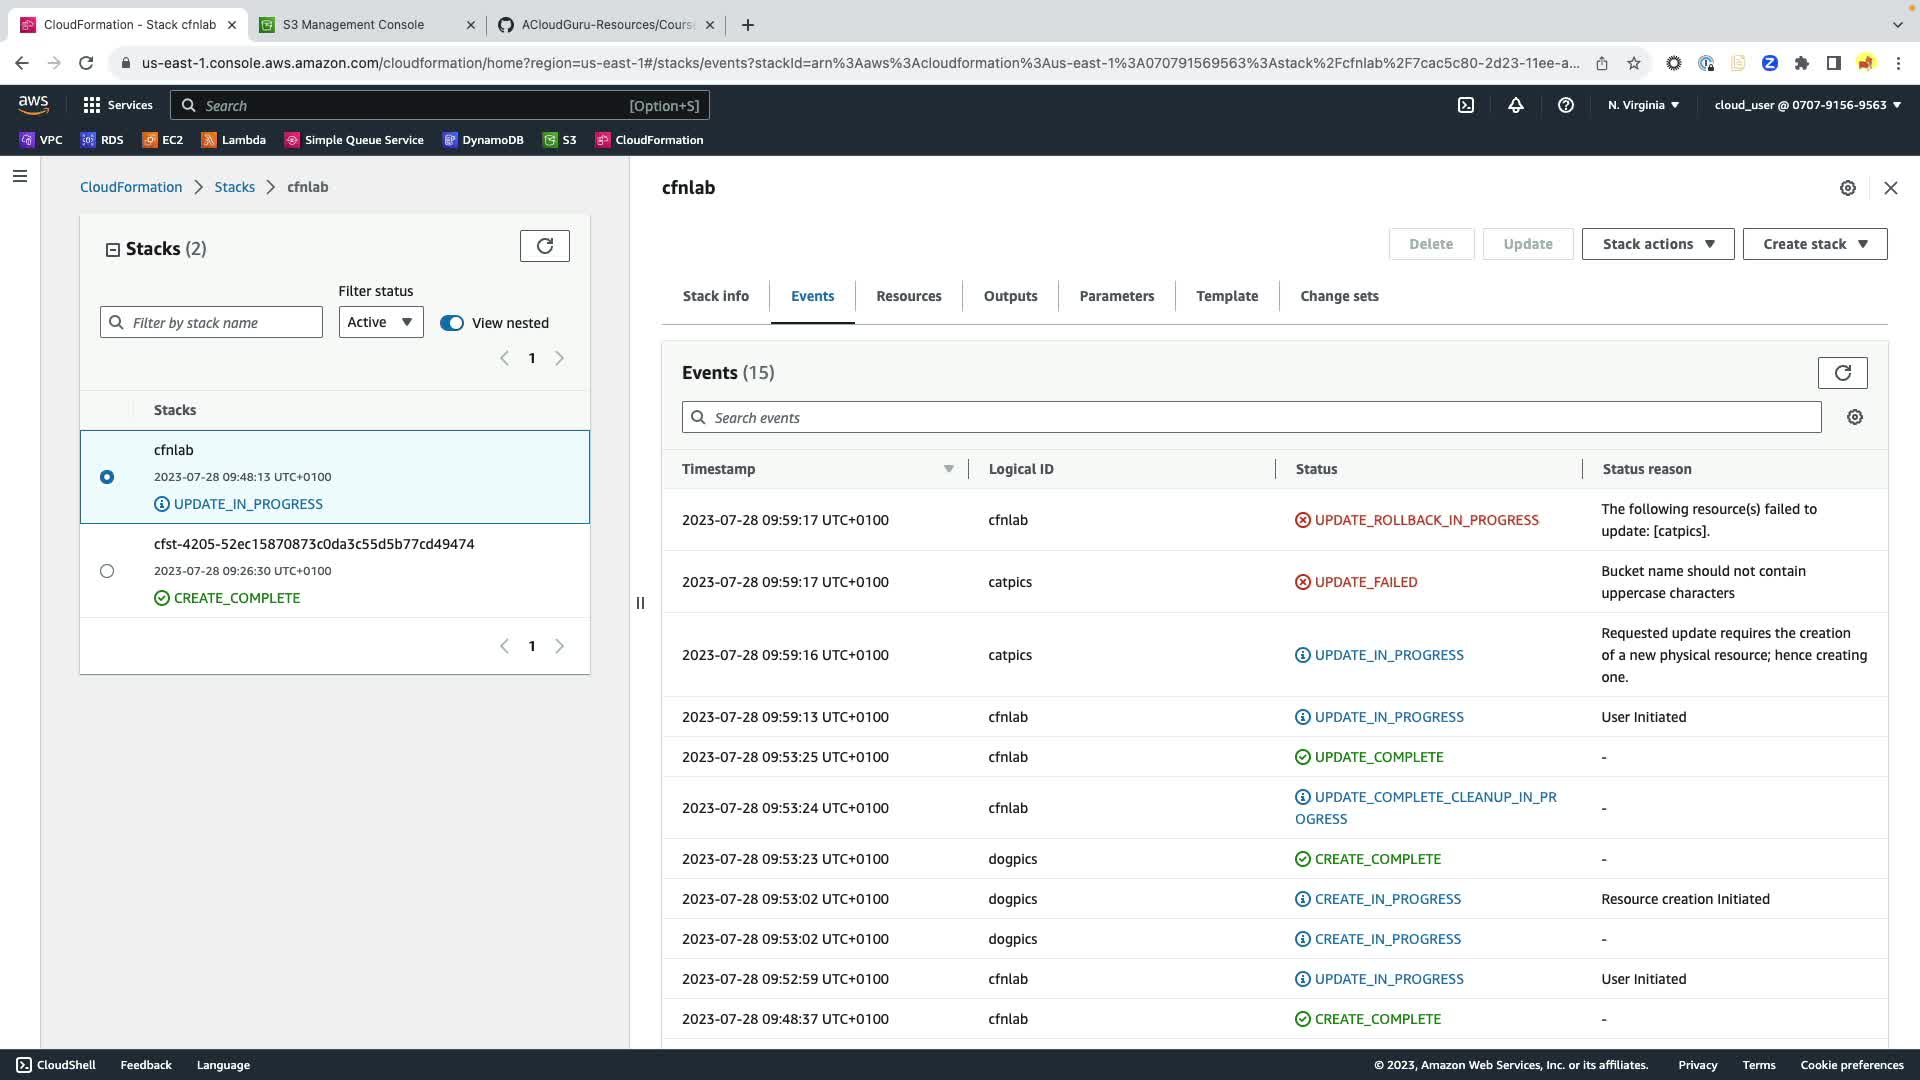Open the left side navigation hamburger menu
The height and width of the screenshot is (1080, 1920).
pyautogui.click(x=20, y=177)
